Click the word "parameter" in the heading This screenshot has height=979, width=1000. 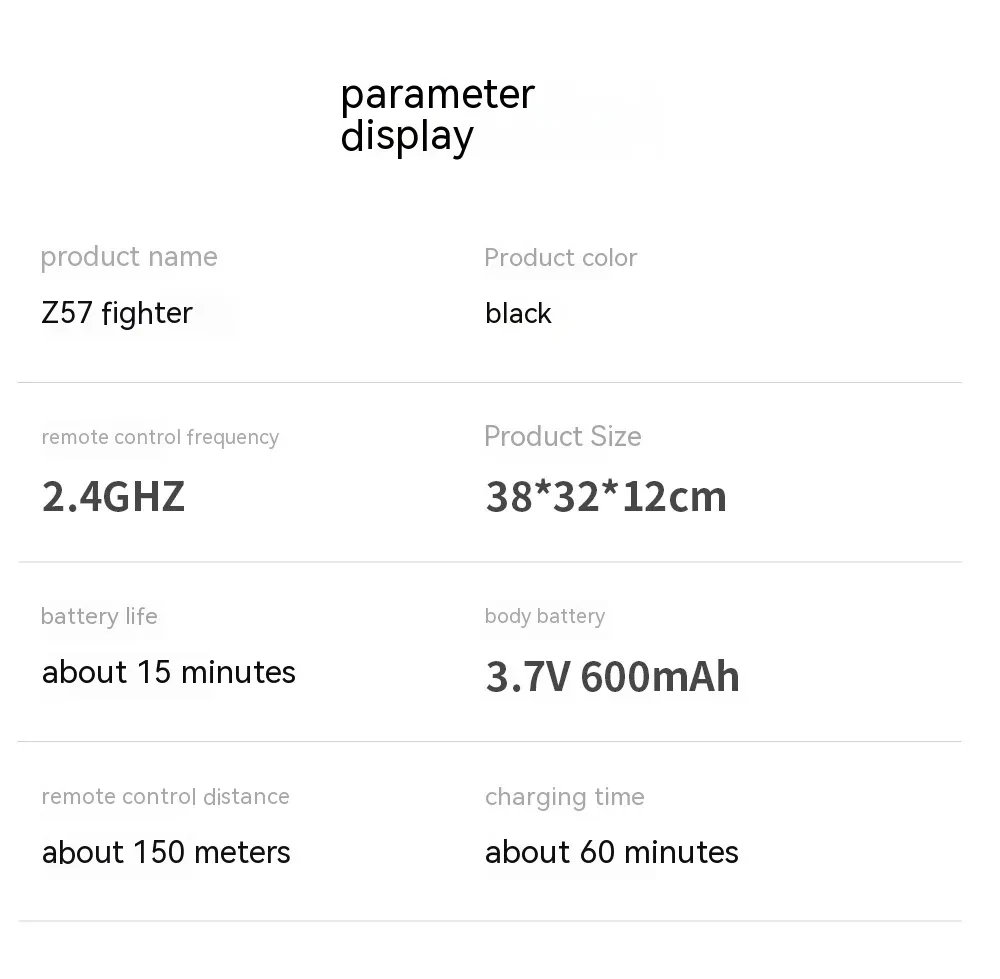coord(437,95)
